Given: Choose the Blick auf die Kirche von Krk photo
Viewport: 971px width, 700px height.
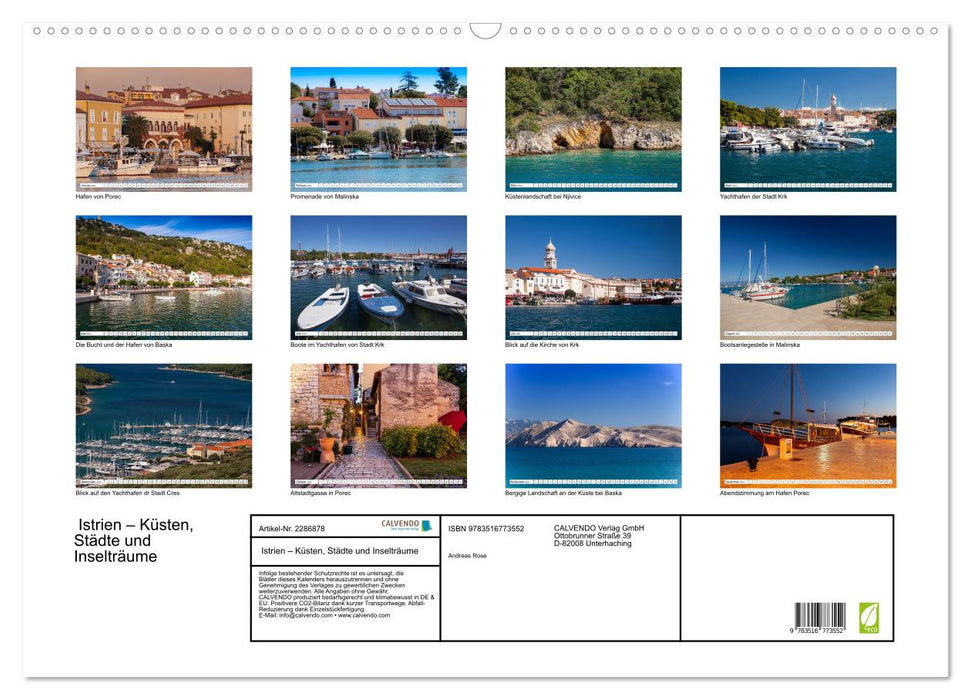Looking at the screenshot, I should (x=593, y=277).
